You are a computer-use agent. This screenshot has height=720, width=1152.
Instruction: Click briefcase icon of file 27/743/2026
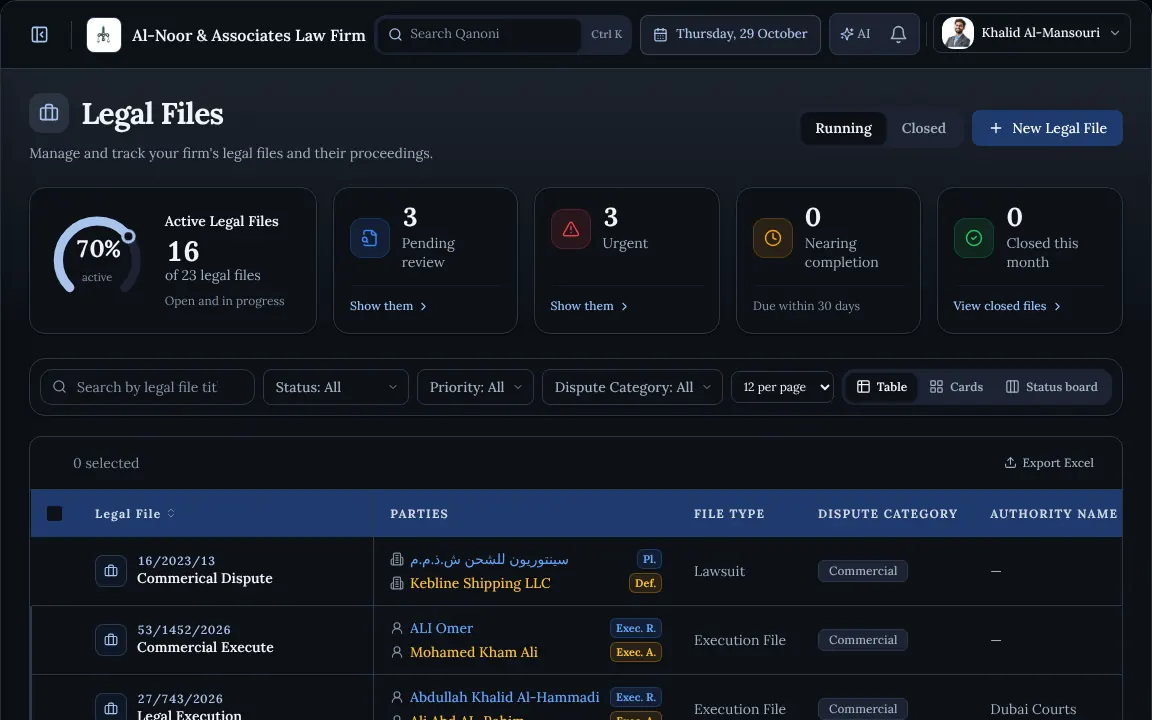(x=111, y=708)
